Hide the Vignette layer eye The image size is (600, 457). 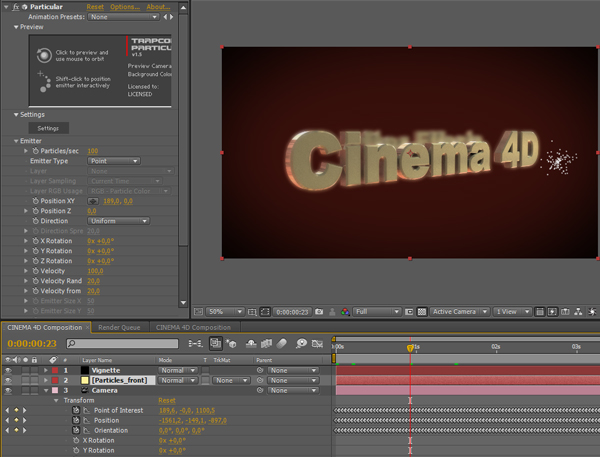point(8,370)
